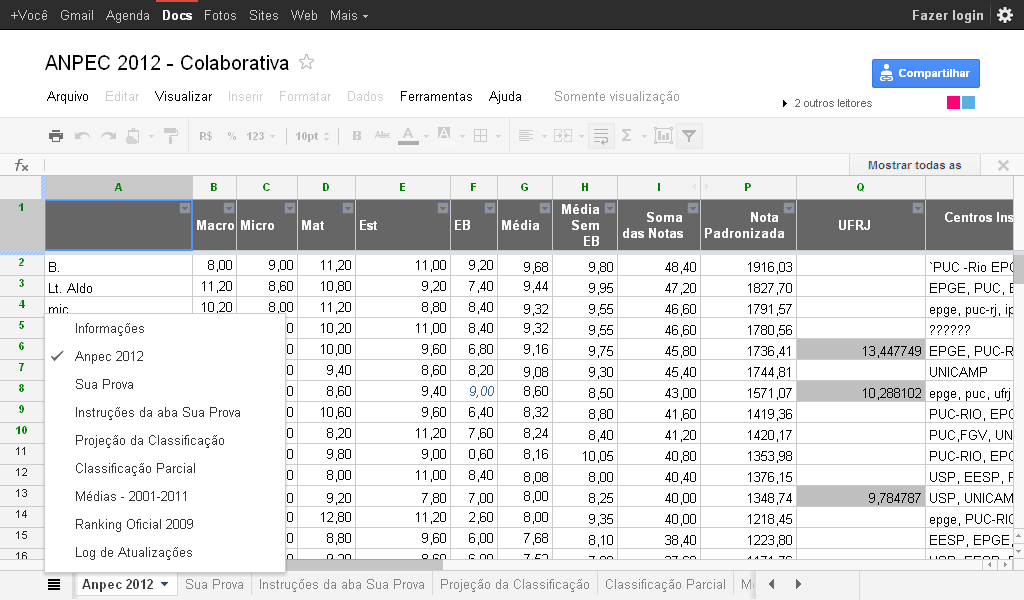Click the undo arrow icon
Image resolution: width=1024 pixels, height=600 pixels.
pos(82,136)
